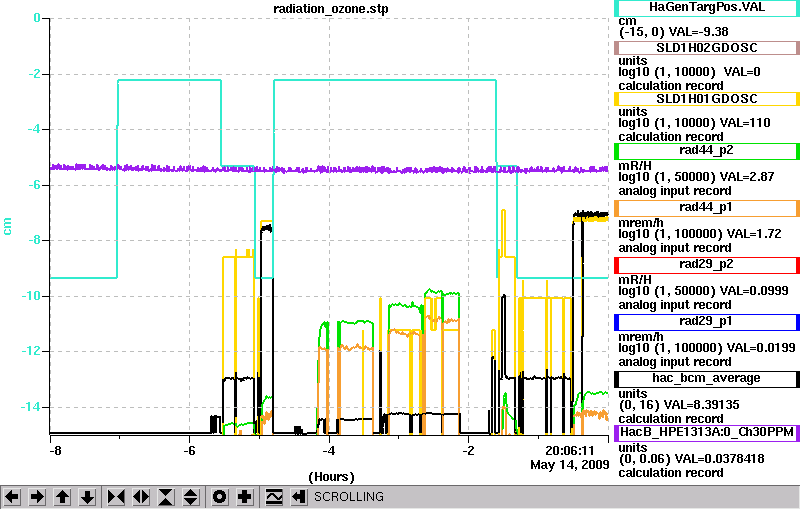Shift the graph up with up arrow
Image resolution: width=800 pixels, height=509 pixels.
pyautogui.click(x=63, y=497)
